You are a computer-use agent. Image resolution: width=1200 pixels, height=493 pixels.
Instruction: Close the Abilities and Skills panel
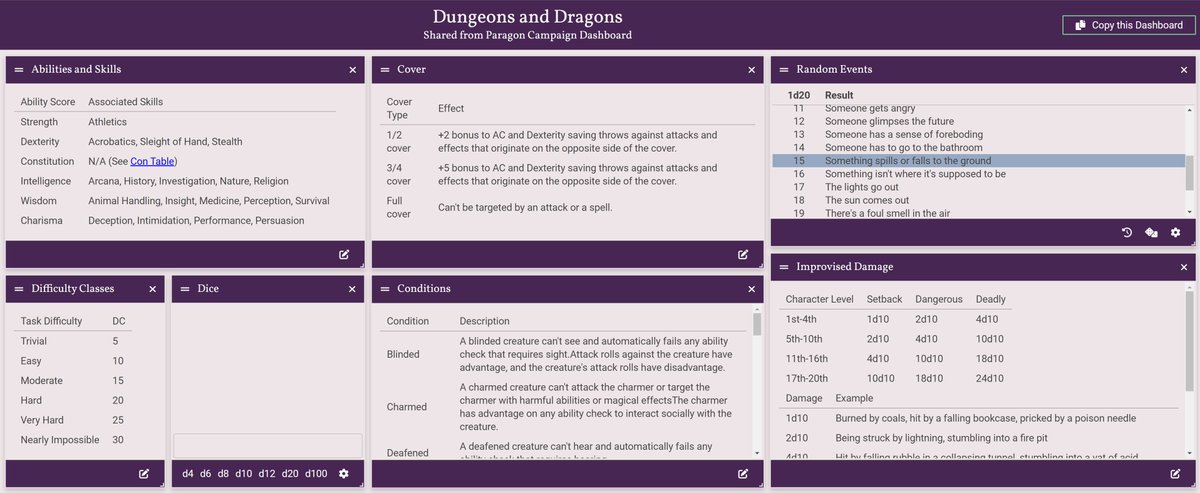pos(353,70)
